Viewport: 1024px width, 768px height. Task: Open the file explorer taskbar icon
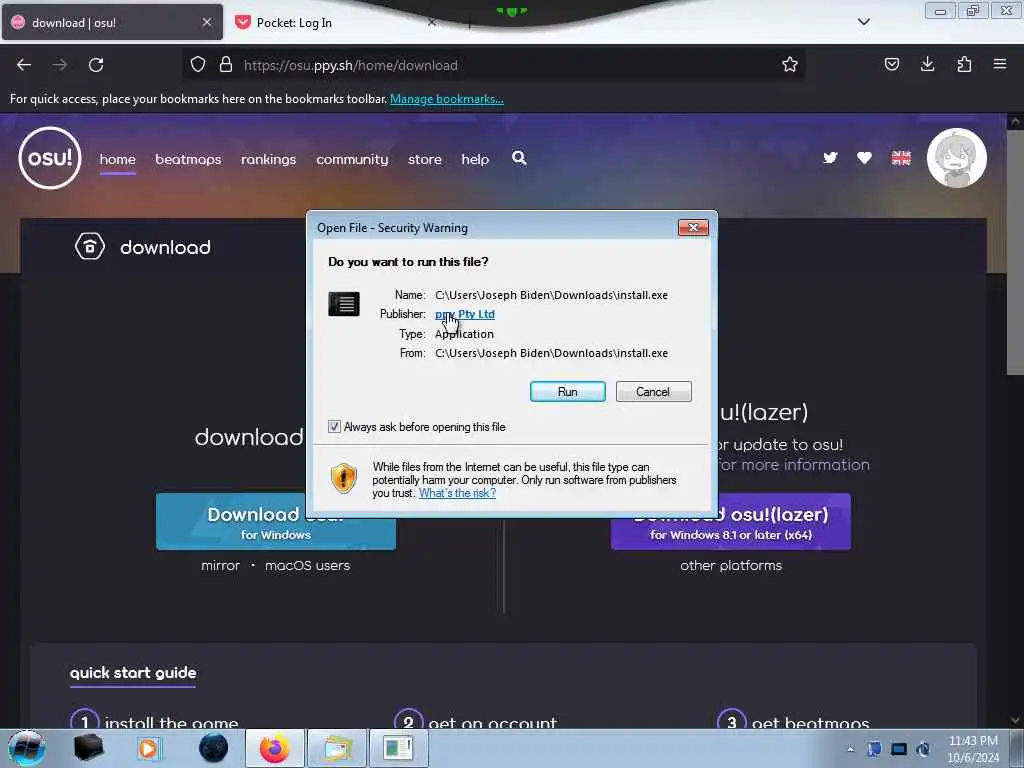click(336, 748)
